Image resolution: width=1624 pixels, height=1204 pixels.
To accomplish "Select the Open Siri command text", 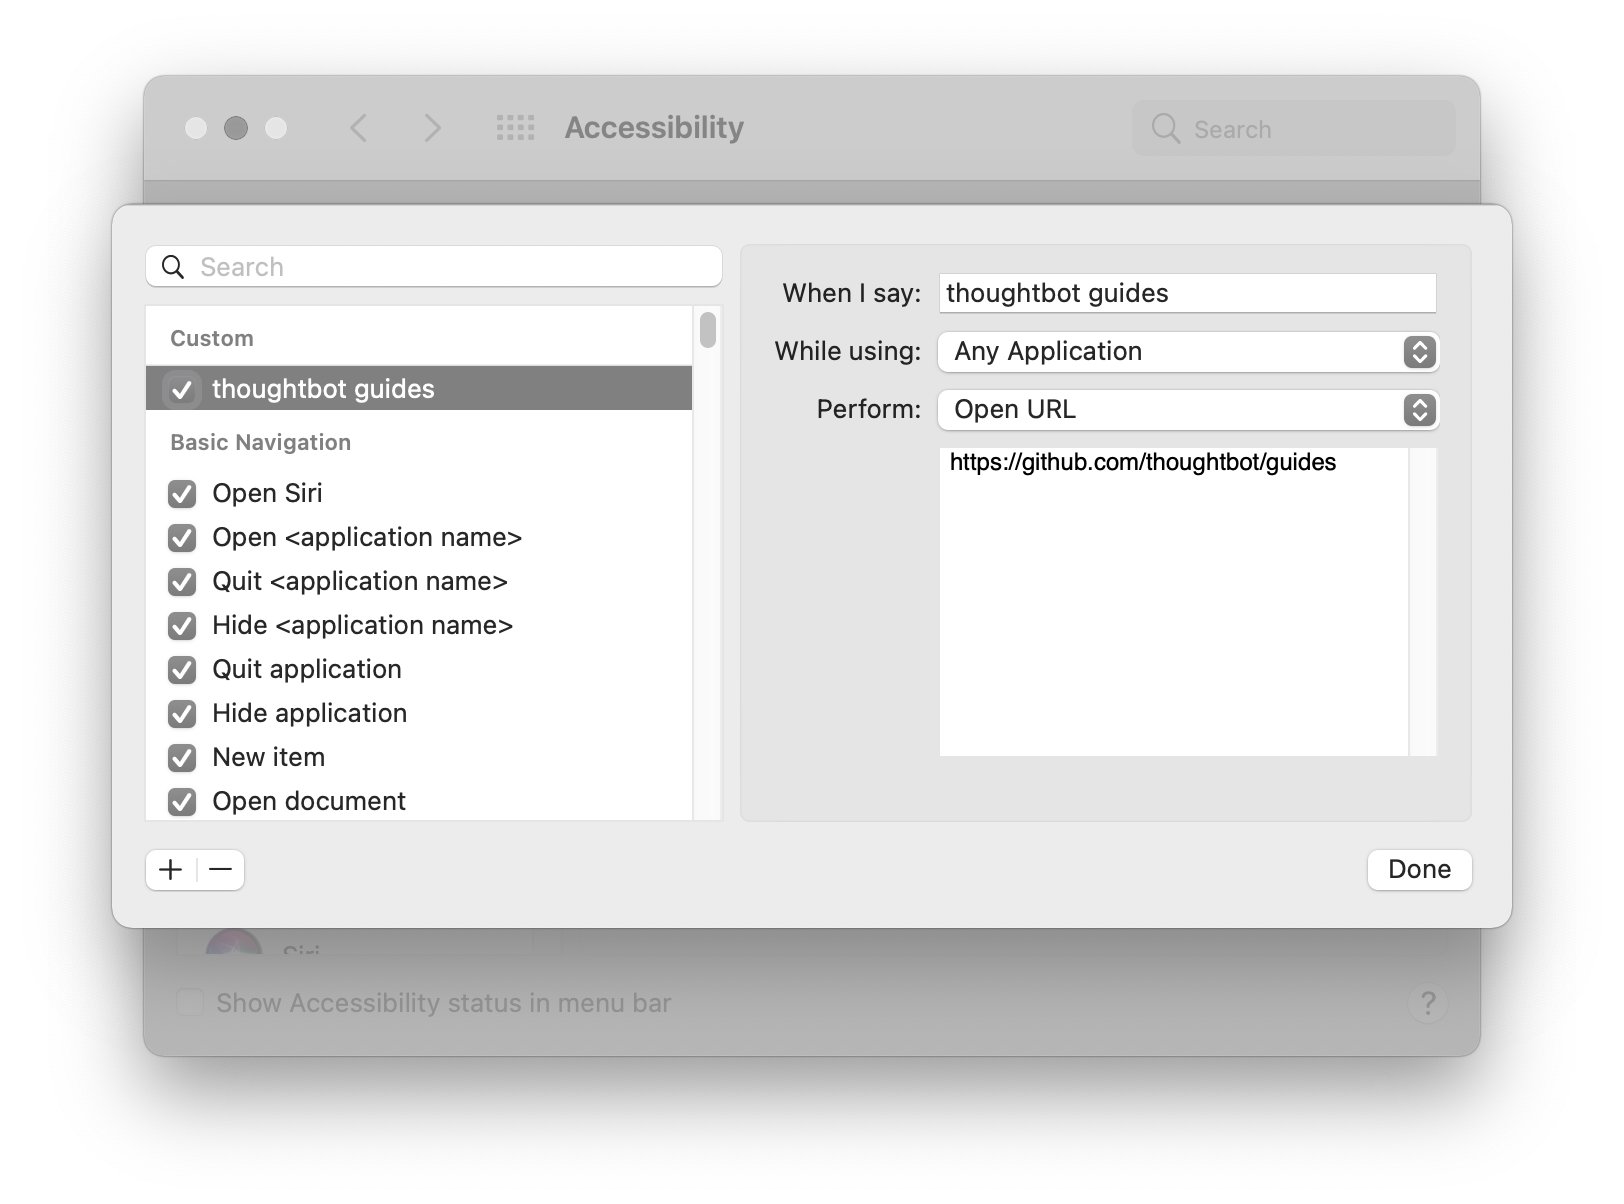I will (267, 493).
